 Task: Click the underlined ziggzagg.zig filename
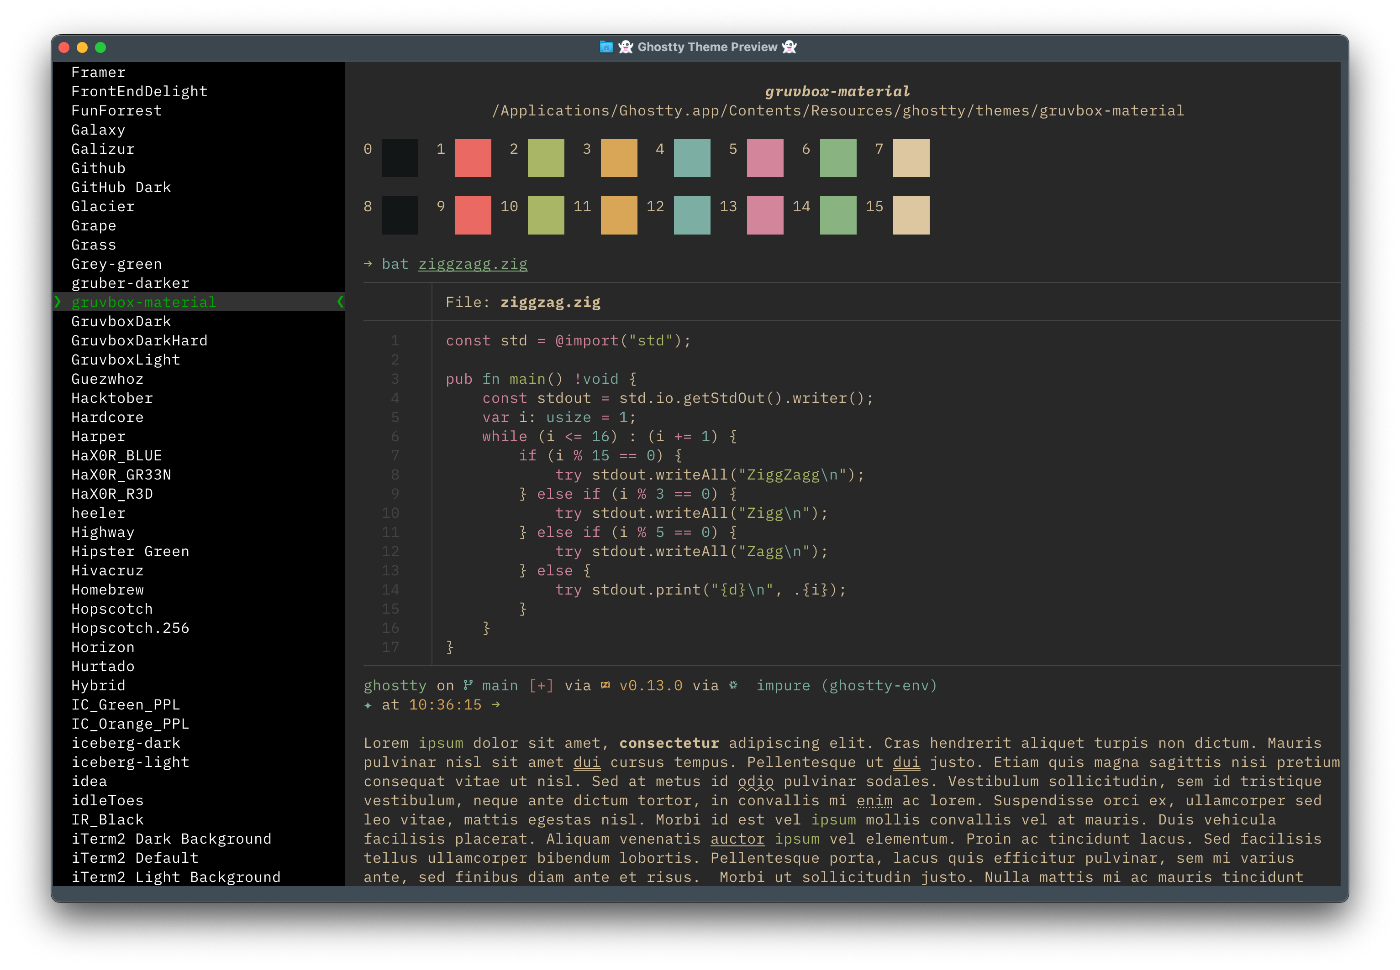pyautogui.click(x=473, y=264)
